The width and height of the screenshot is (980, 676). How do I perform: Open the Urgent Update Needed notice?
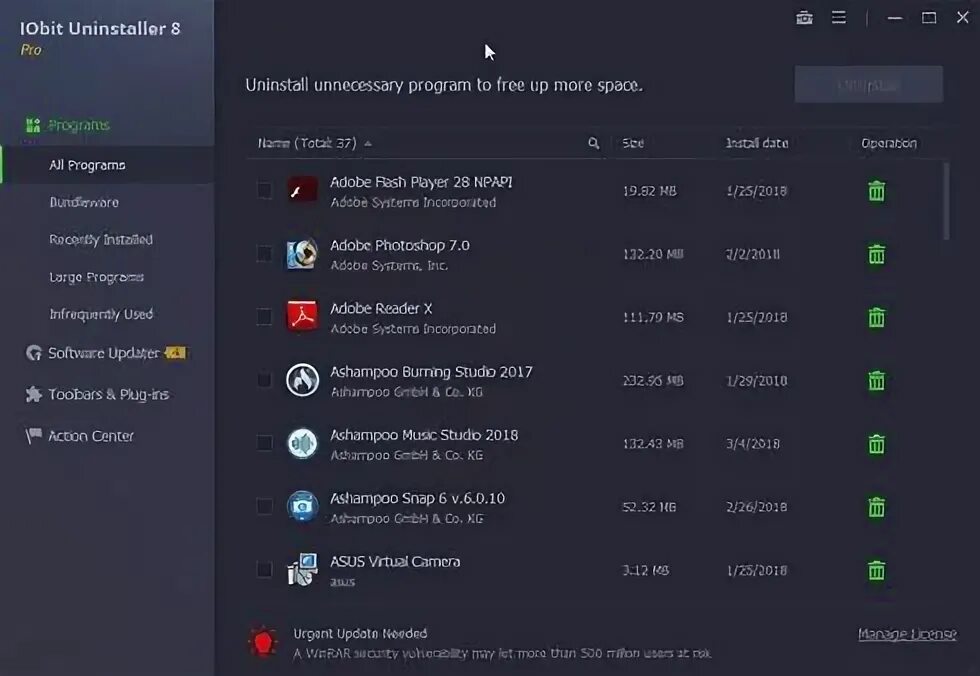[x=360, y=634]
